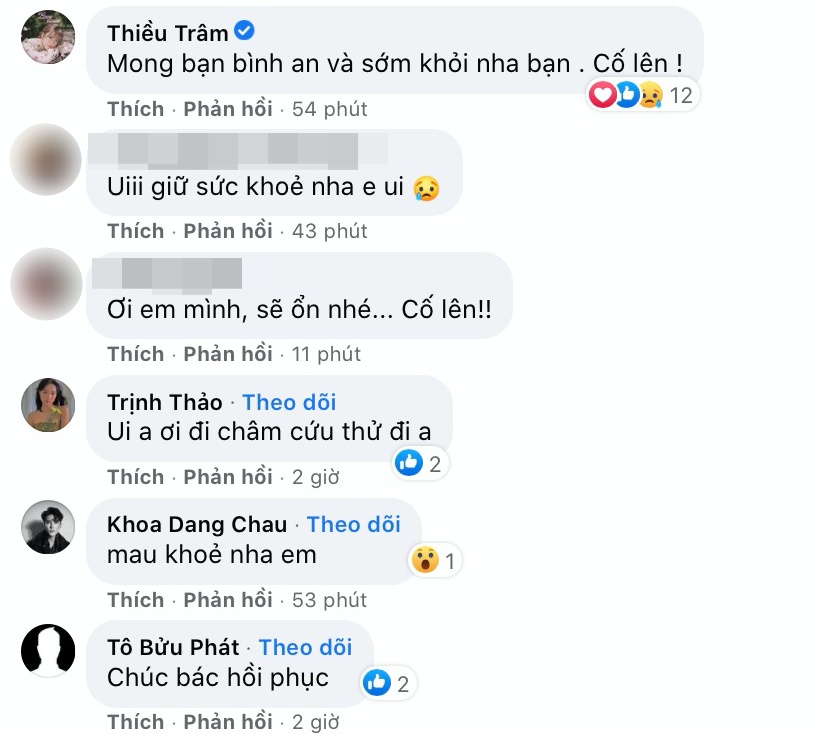Viewport: 827px width, 734px height.
Task: Open Trịnh Thảo's profile avatar
Action: tap(48, 406)
